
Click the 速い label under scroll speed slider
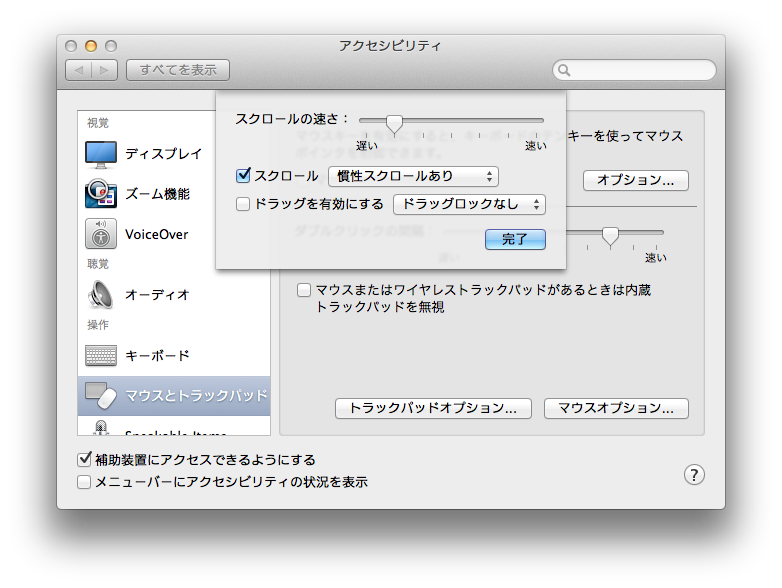point(536,146)
